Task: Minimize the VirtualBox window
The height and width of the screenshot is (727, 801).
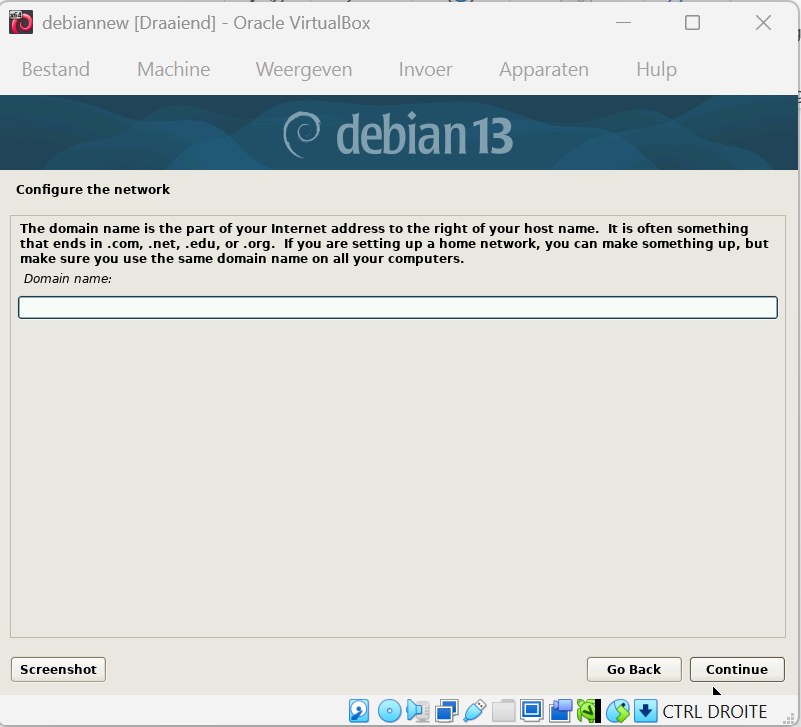Action: [623, 22]
